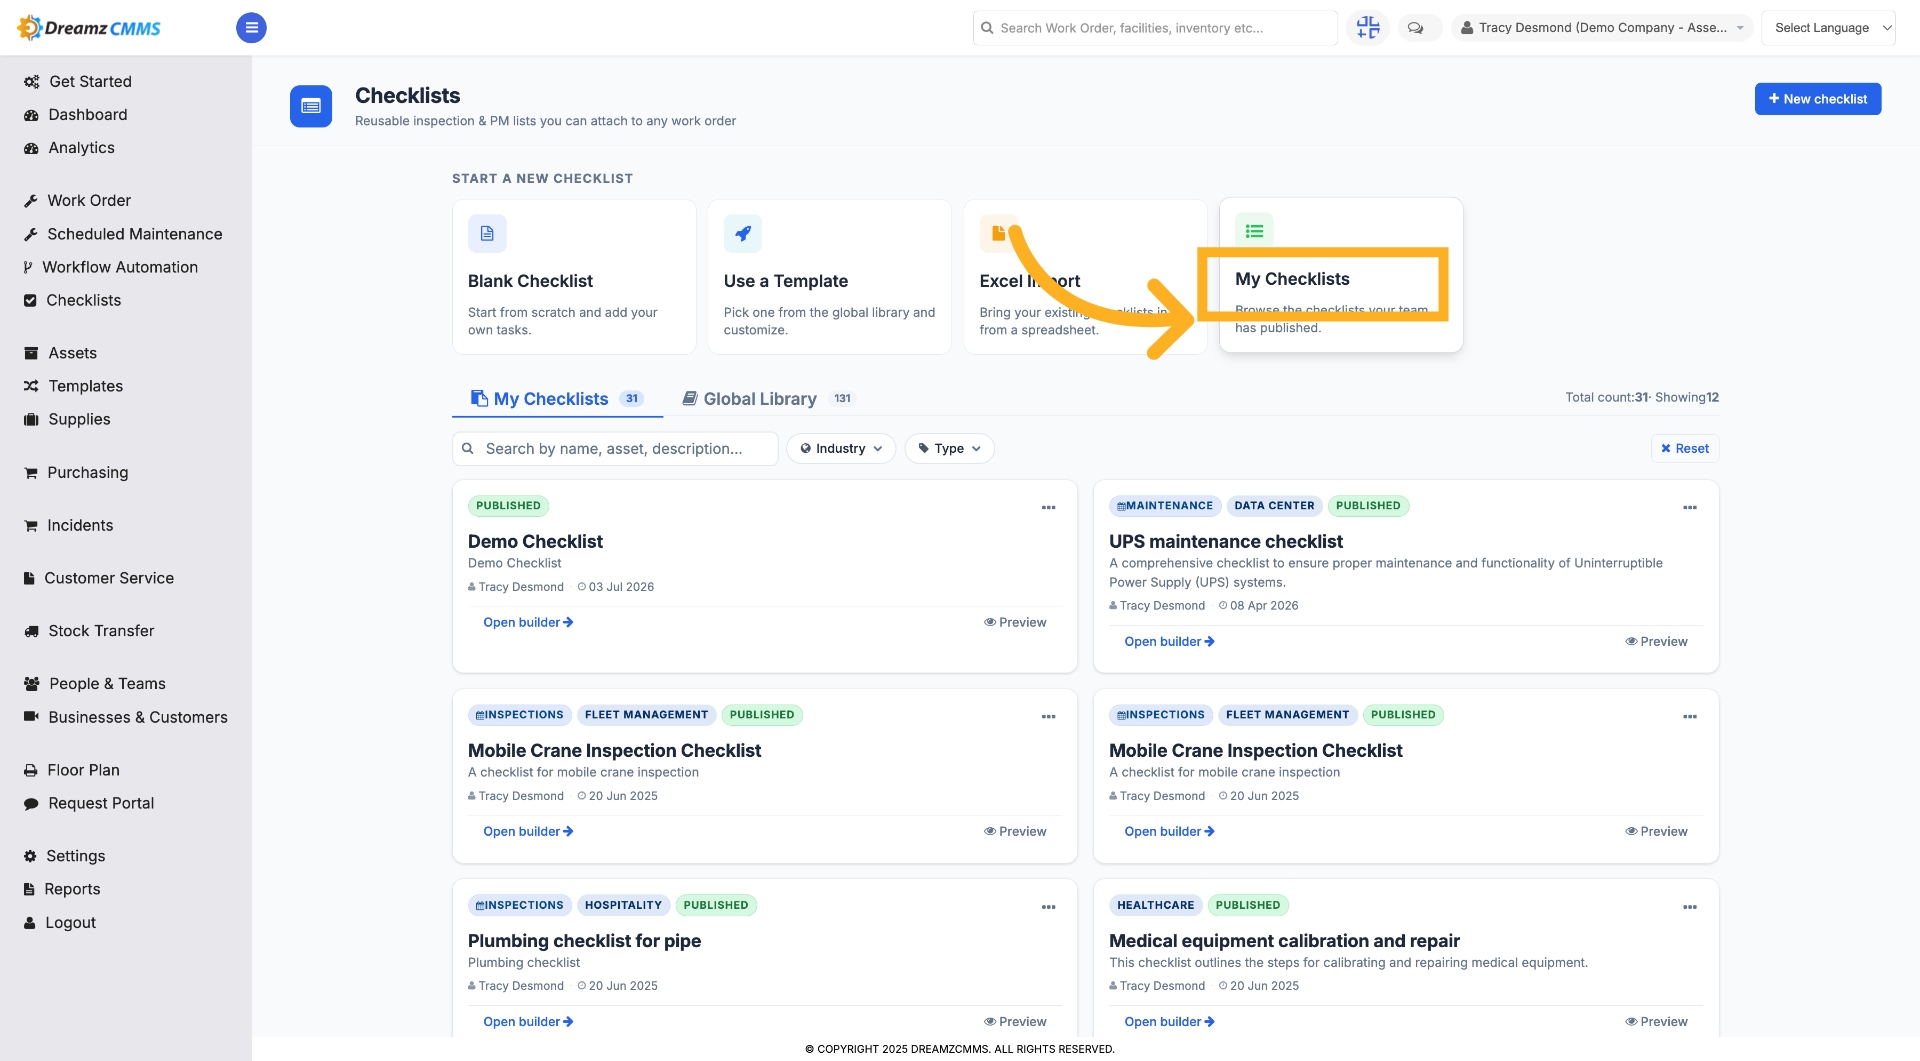
Task: Click the Use a Template rocket icon
Action: [743, 233]
